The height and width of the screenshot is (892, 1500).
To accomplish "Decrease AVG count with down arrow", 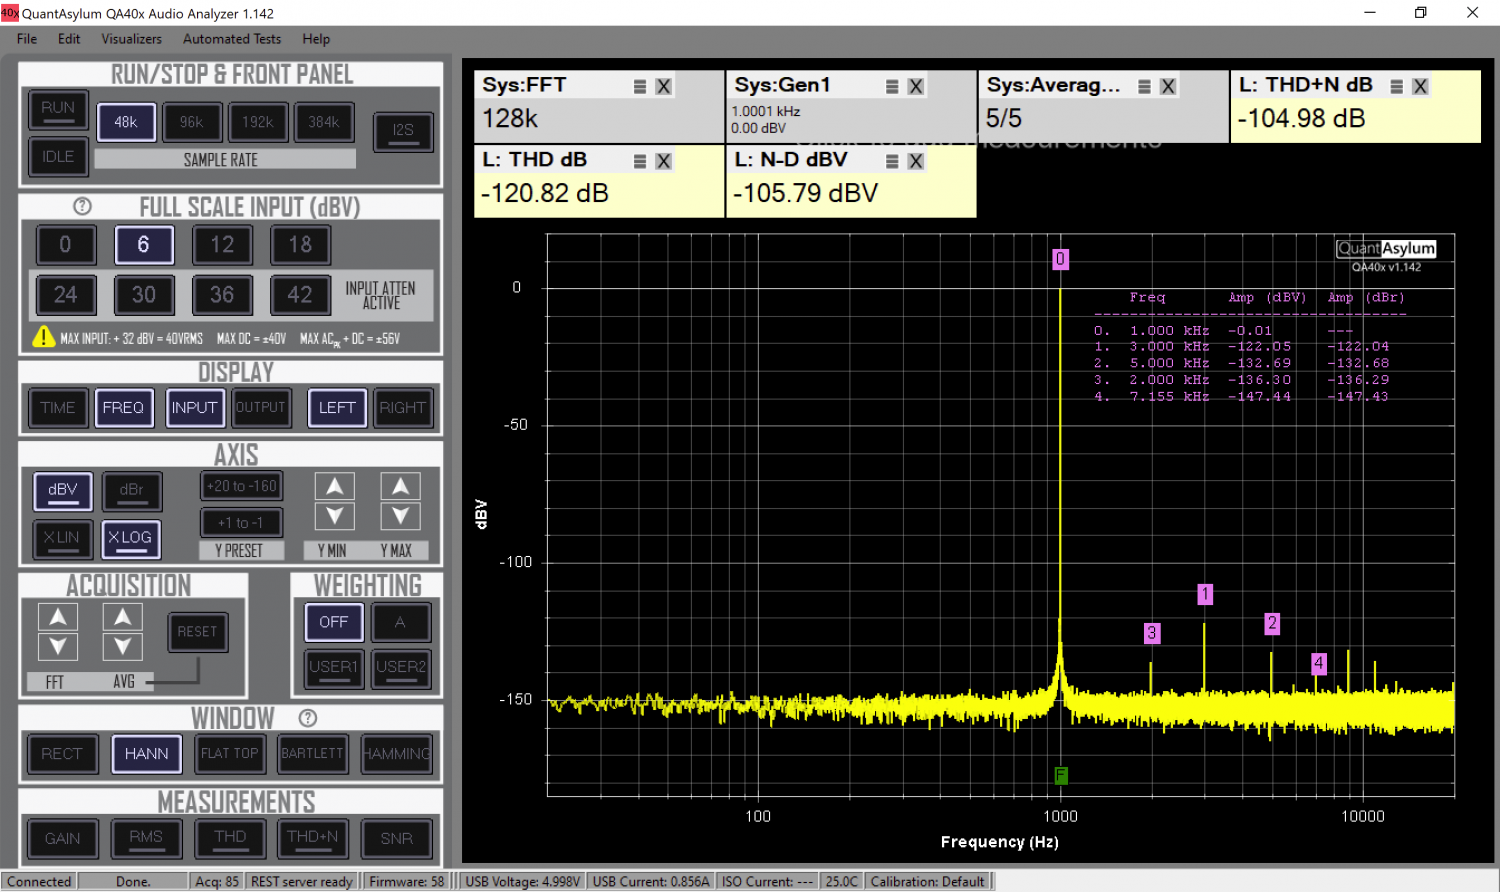I will (122, 646).
